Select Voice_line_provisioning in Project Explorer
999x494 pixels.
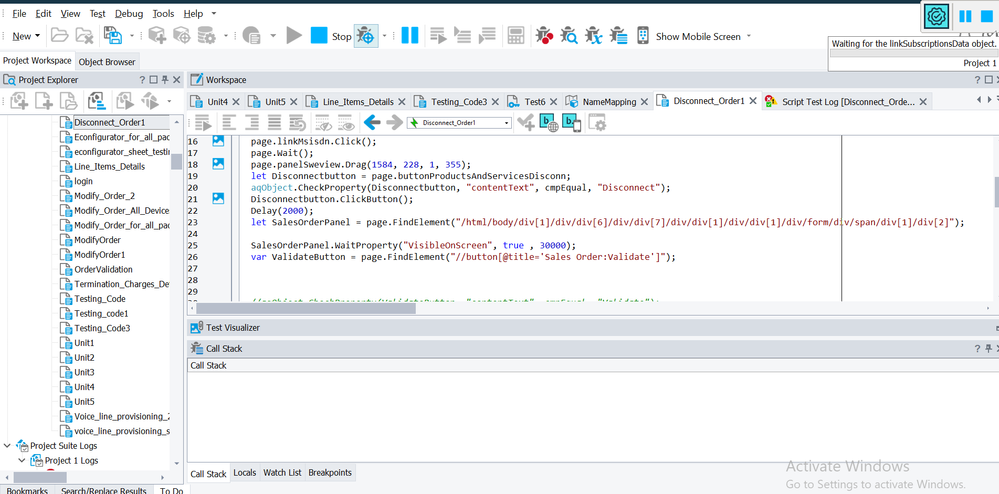click(x=121, y=416)
